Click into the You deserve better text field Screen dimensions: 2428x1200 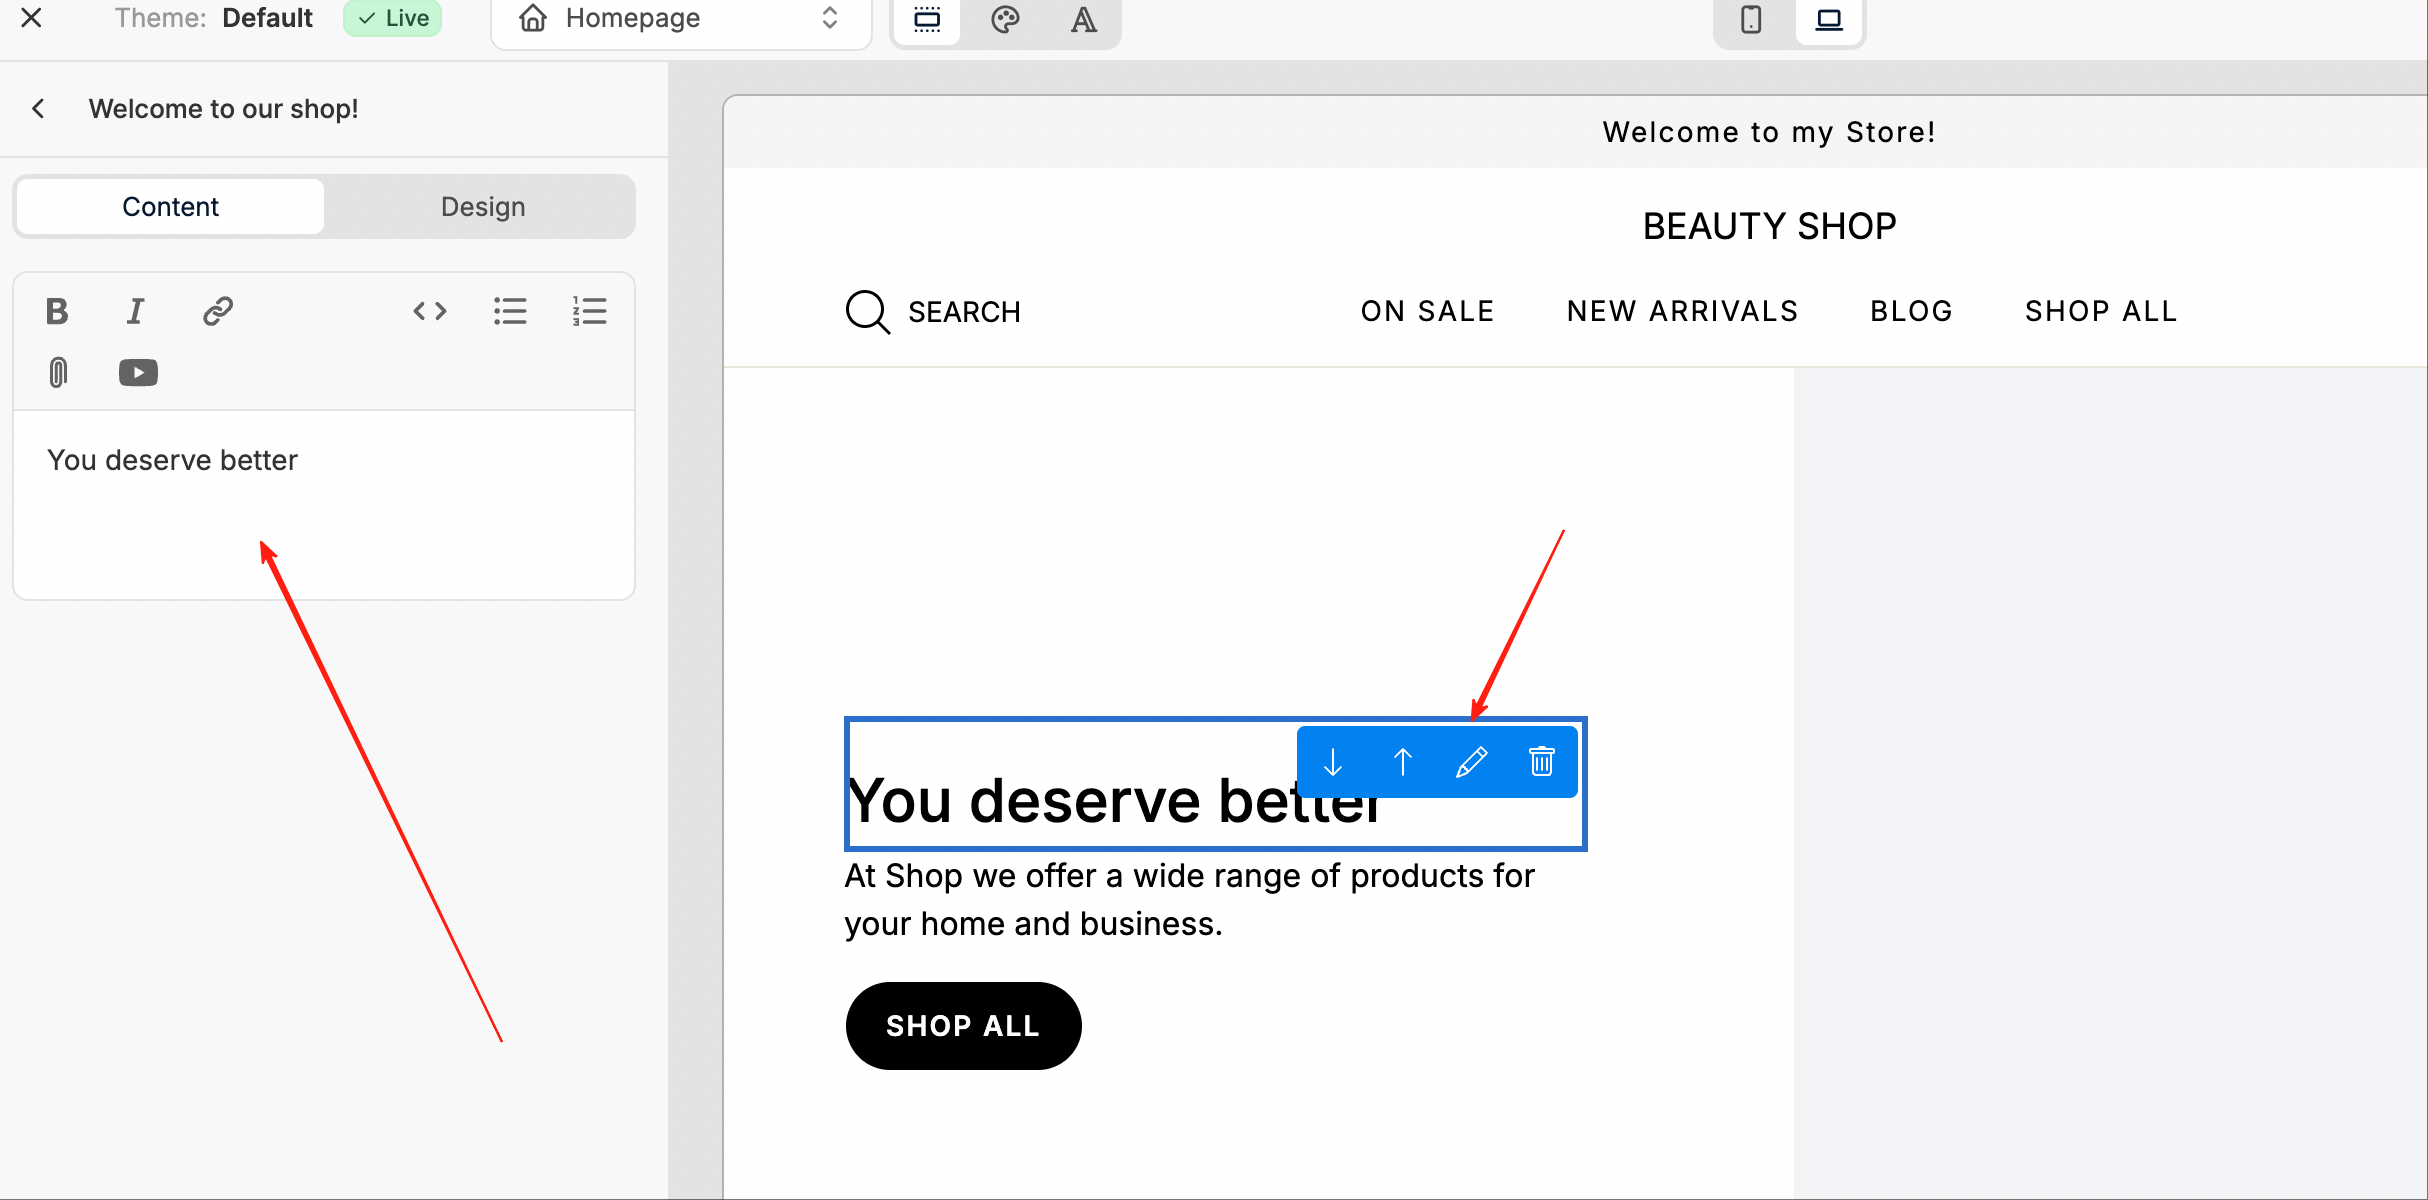[324, 504]
